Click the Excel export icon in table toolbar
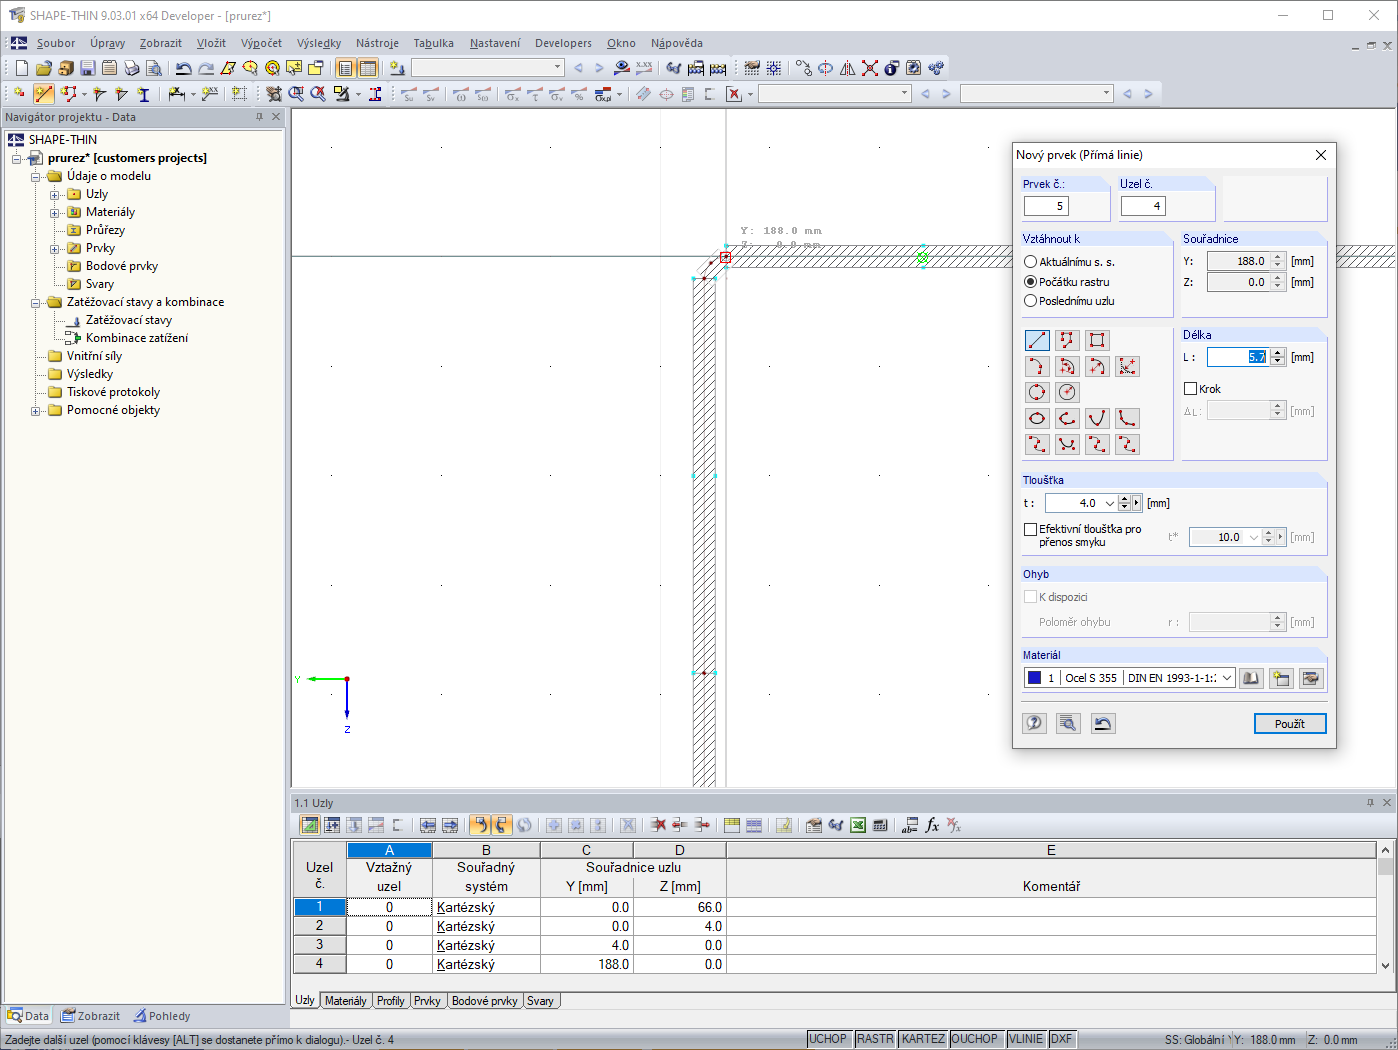The height and width of the screenshot is (1050, 1398). [x=858, y=825]
